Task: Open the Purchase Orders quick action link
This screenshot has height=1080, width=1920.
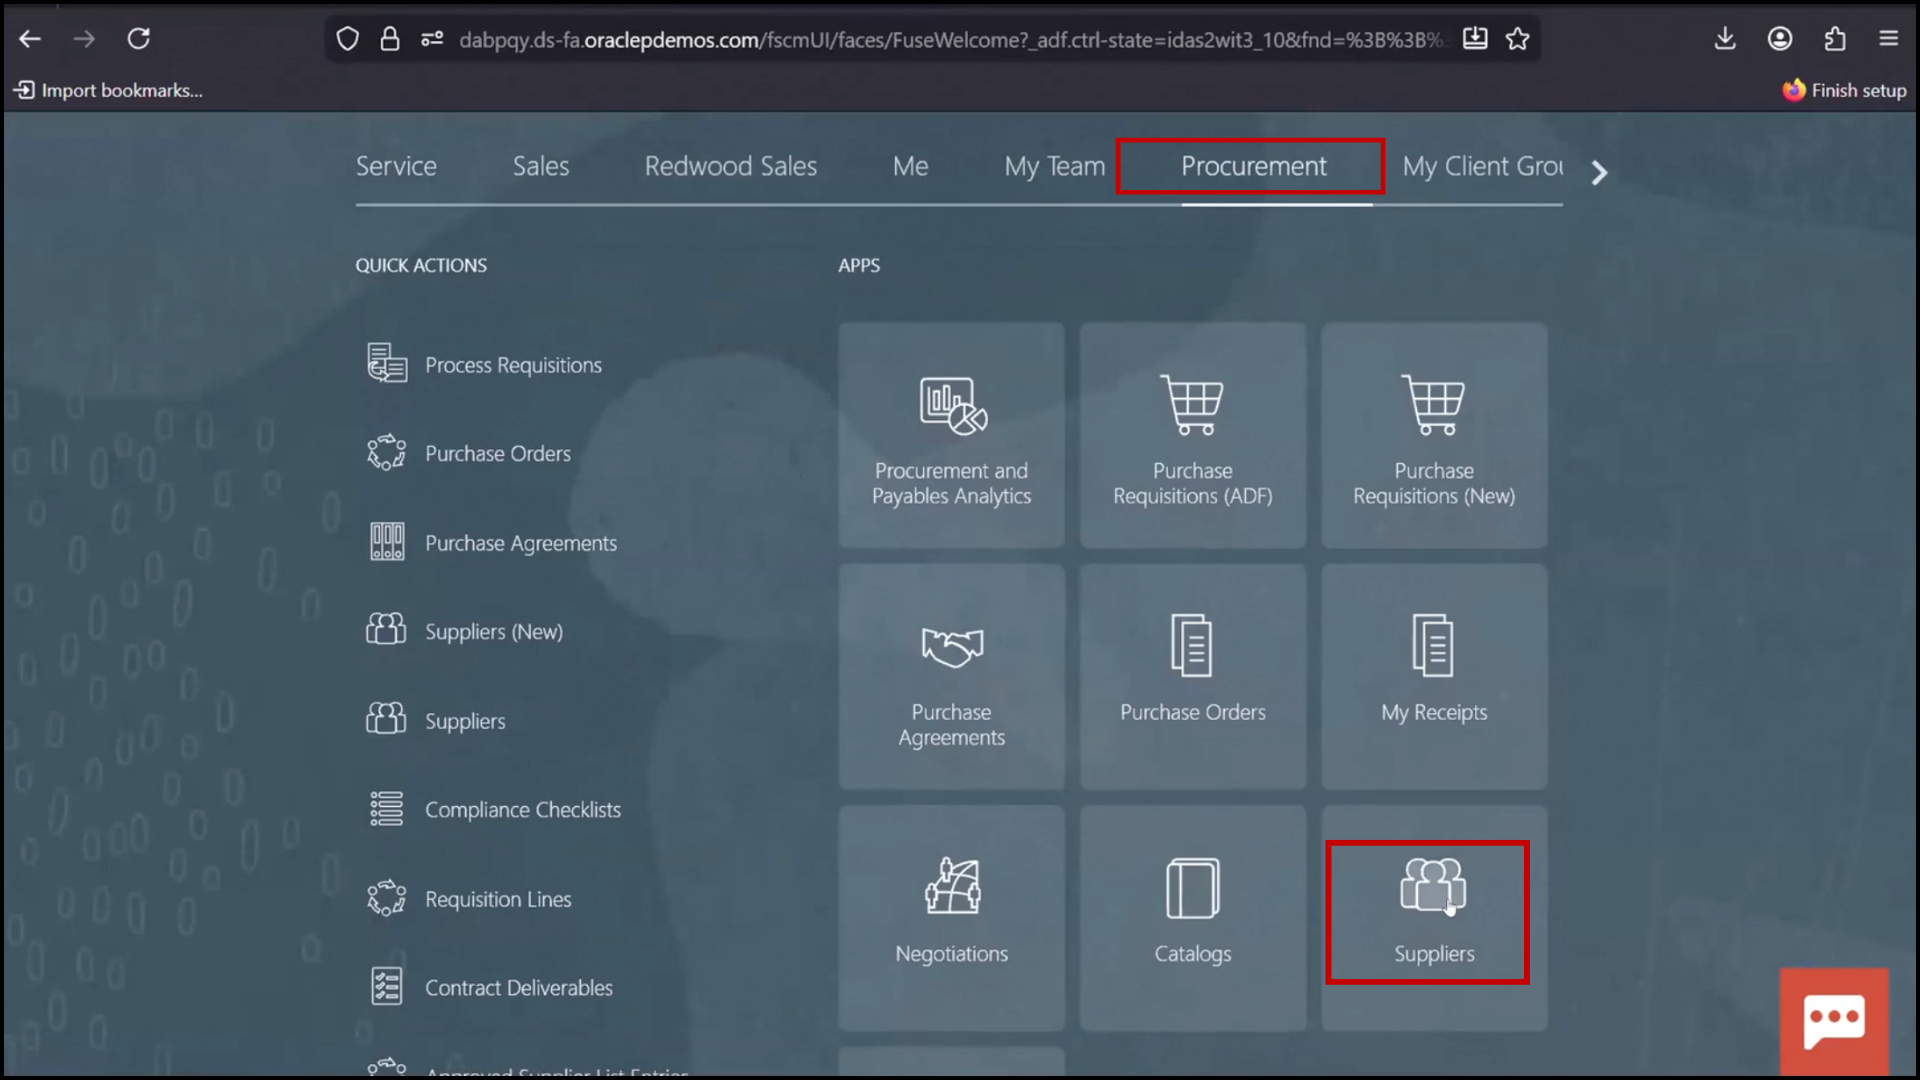Action: click(x=498, y=453)
